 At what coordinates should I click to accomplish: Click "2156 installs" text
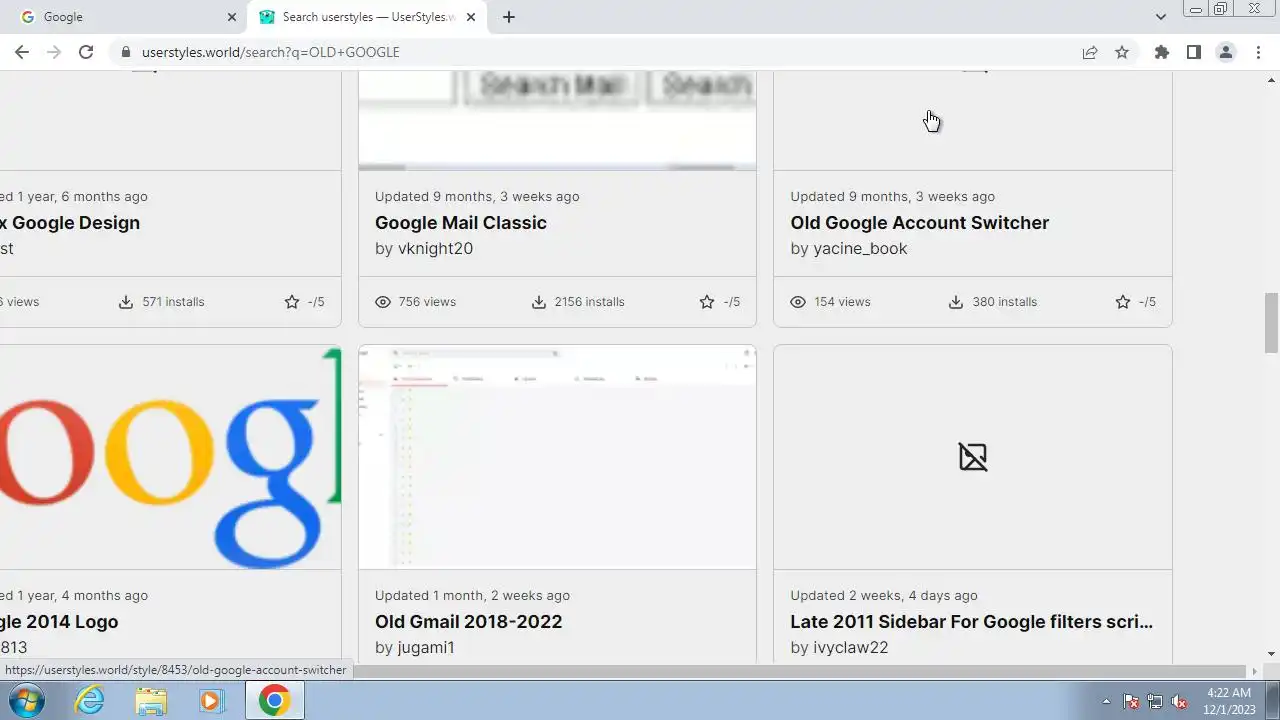pos(589,301)
